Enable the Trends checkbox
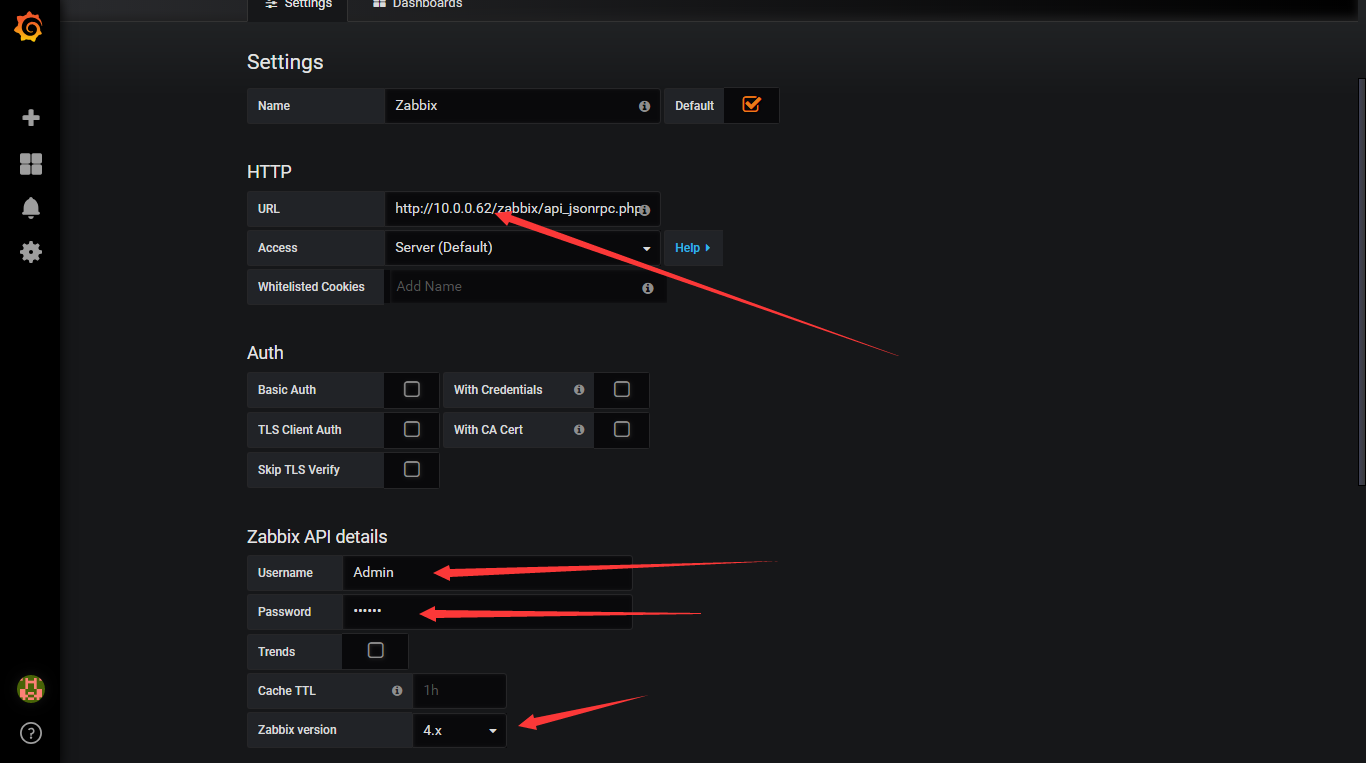This screenshot has height=763, width=1366. [376, 650]
